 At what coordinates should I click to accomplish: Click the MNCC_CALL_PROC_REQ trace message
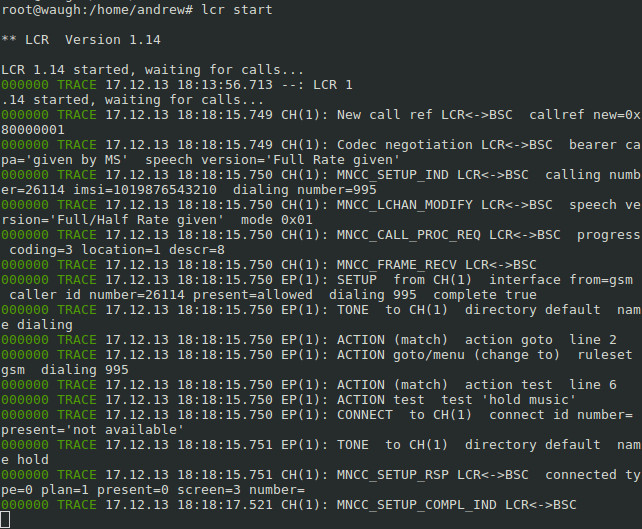409,235
